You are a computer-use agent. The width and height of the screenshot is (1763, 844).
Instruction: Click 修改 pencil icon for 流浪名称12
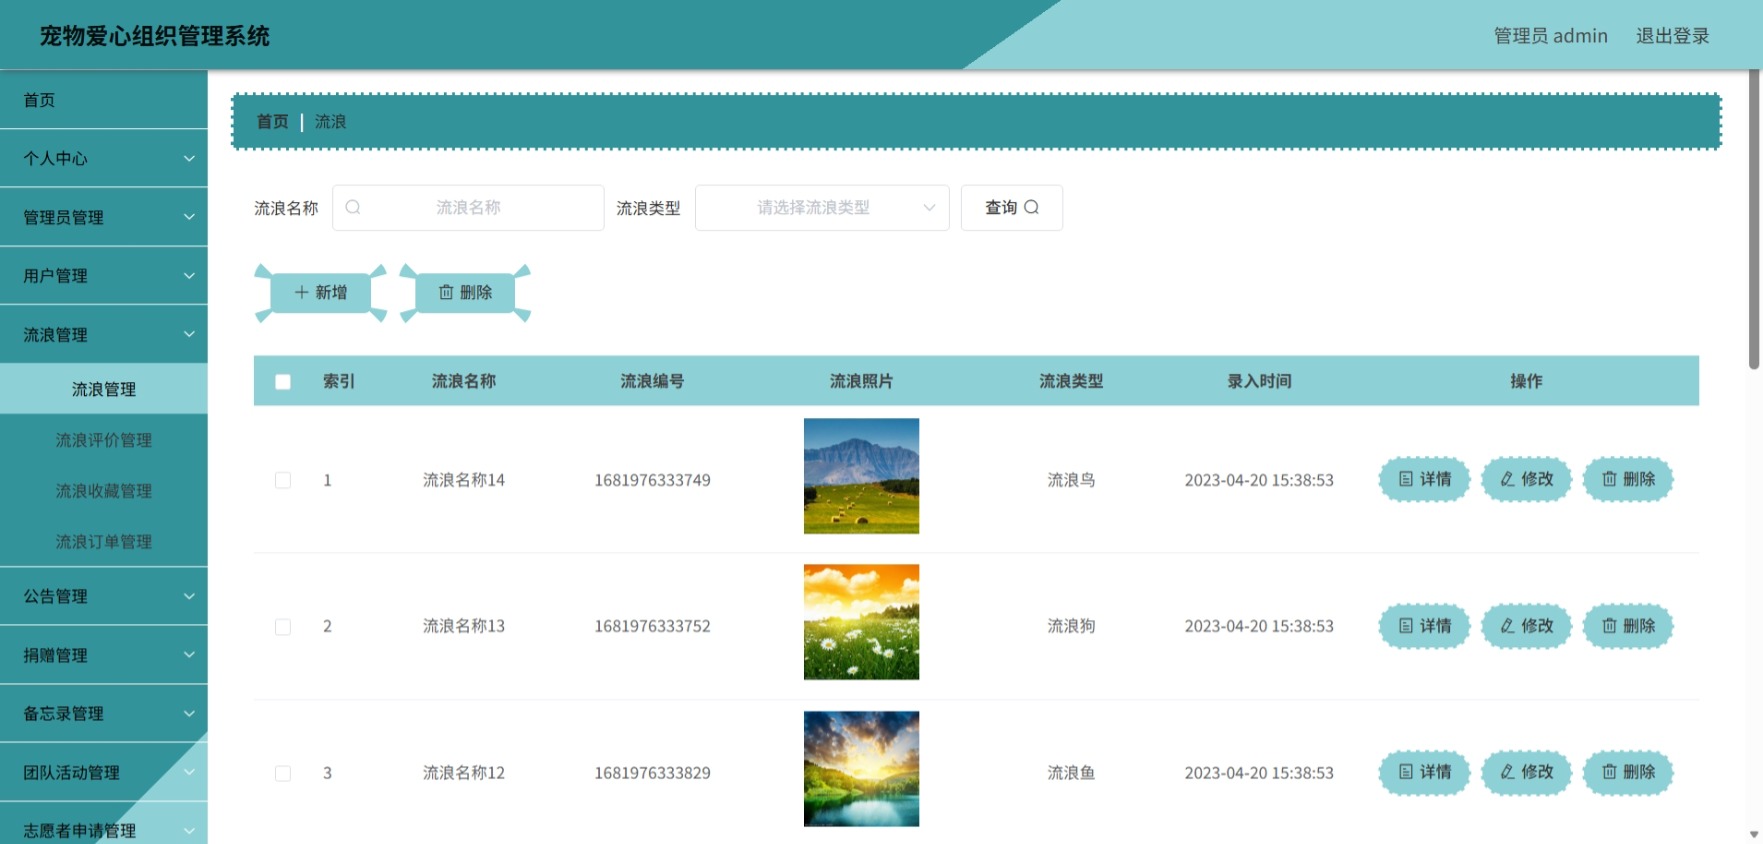(1507, 771)
